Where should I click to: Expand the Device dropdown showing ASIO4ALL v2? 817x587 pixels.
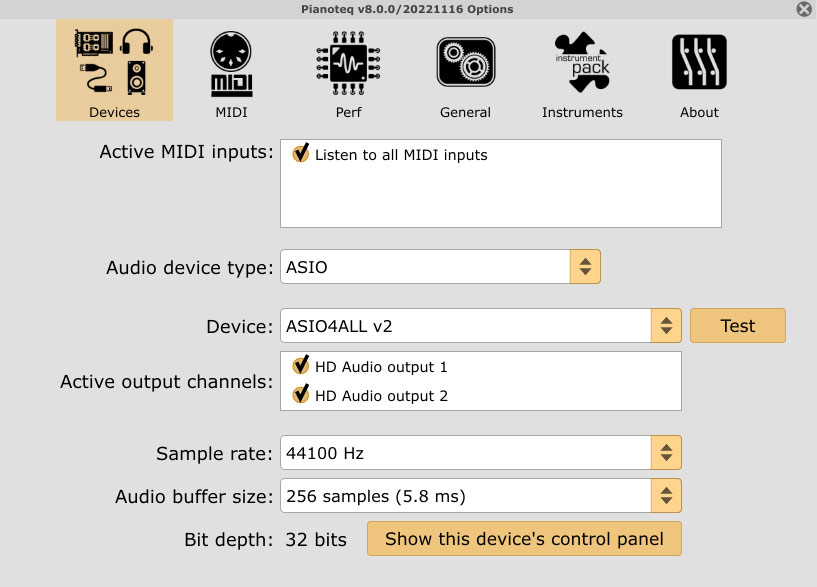click(481, 326)
